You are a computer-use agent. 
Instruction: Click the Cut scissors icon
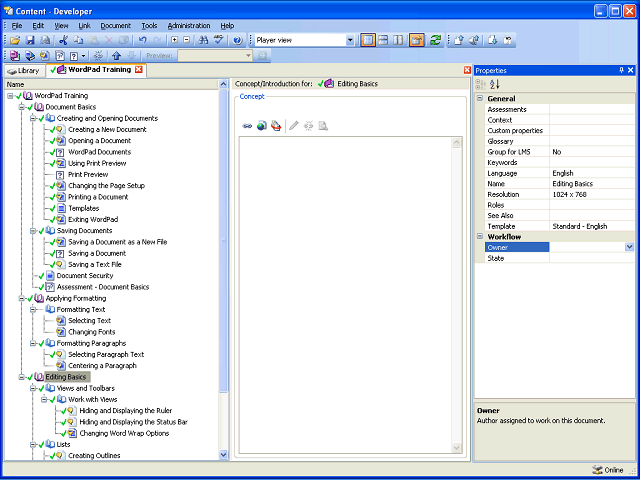click(63, 40)
